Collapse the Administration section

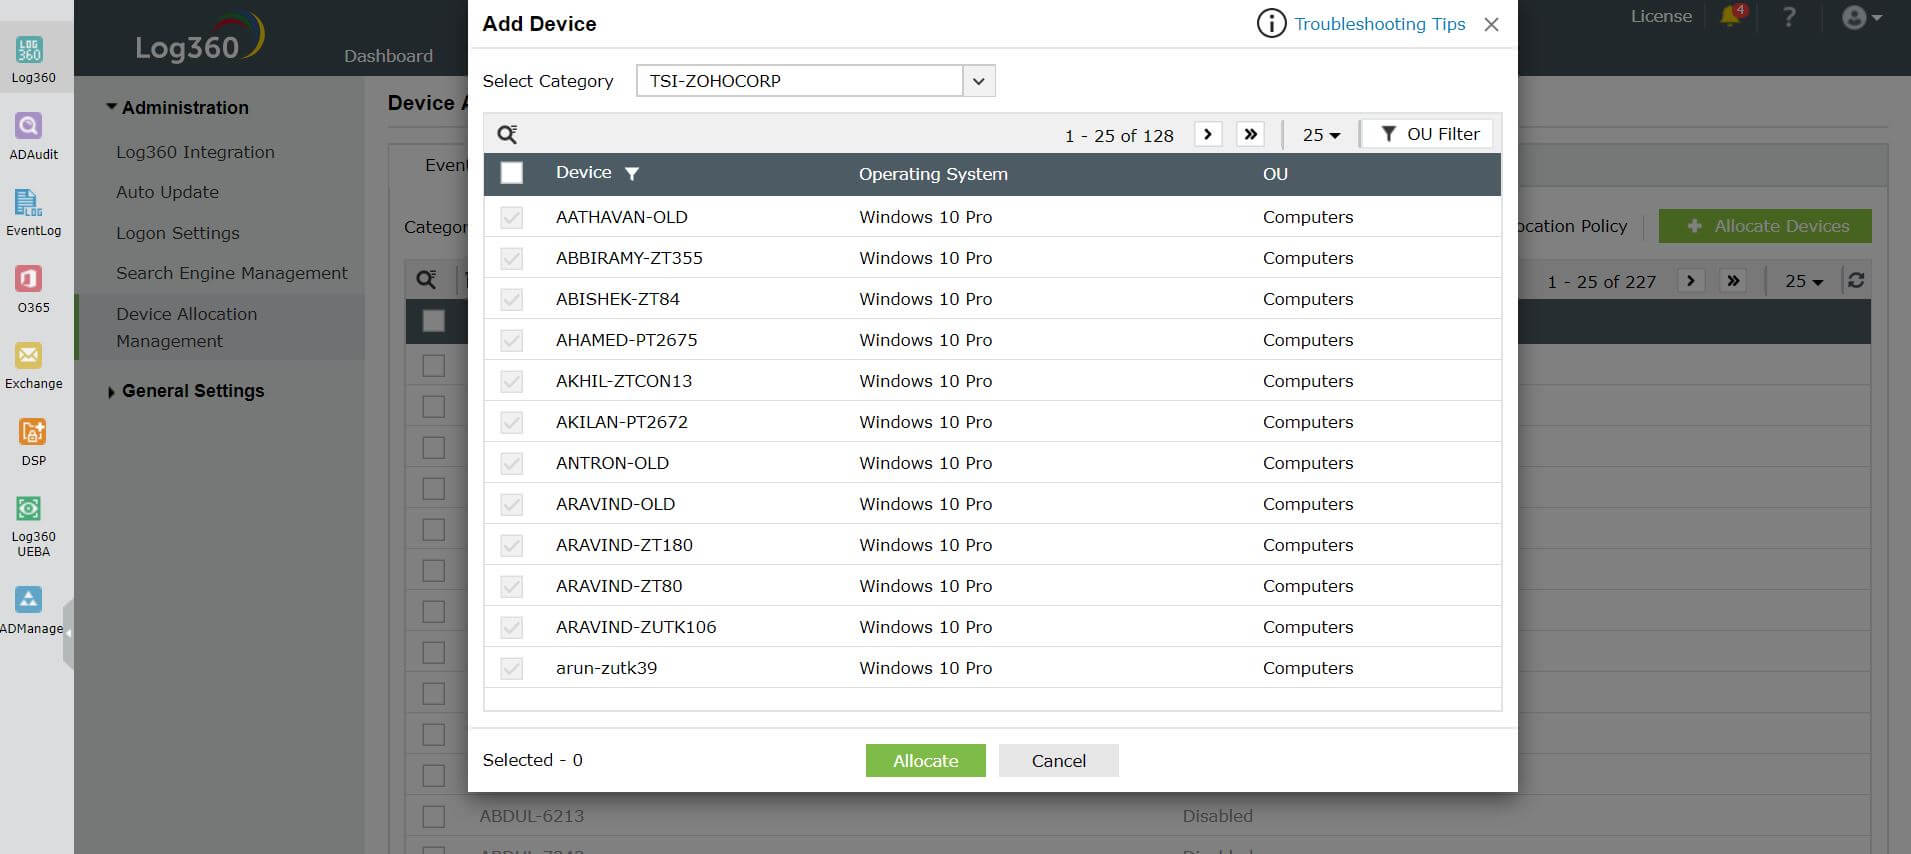coord(178,107)
